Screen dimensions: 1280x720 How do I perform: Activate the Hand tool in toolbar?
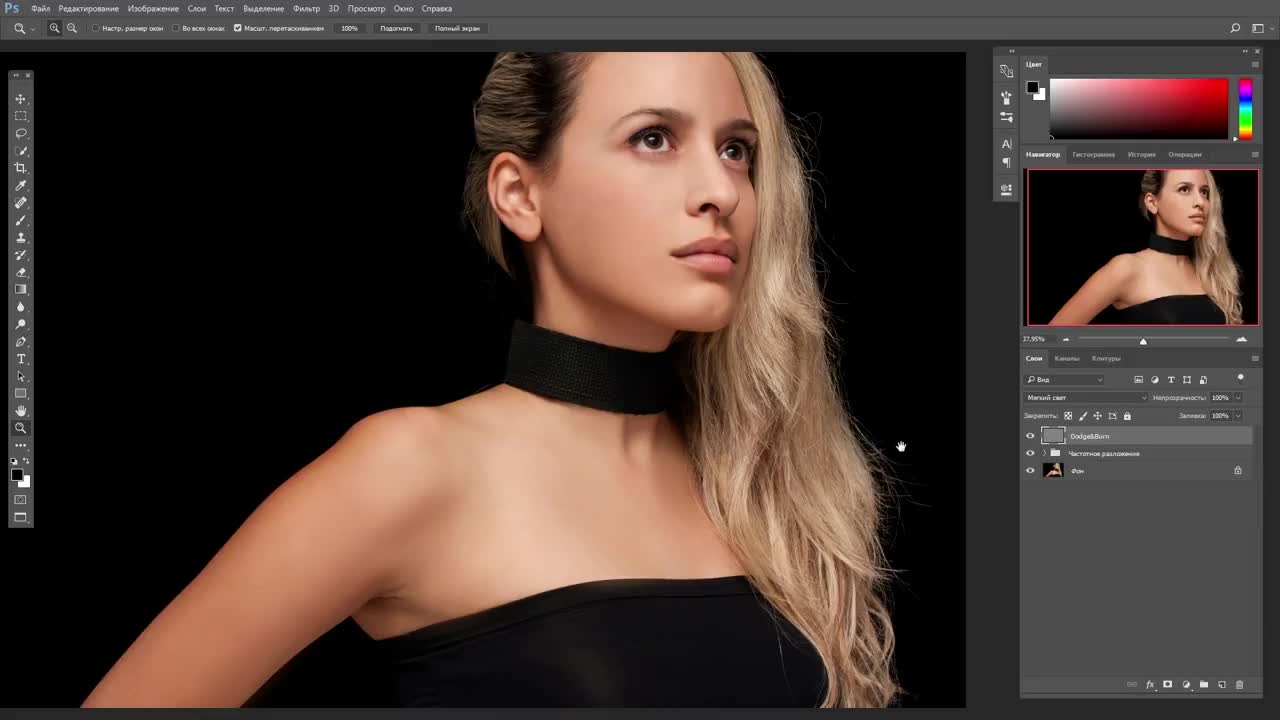20,410
